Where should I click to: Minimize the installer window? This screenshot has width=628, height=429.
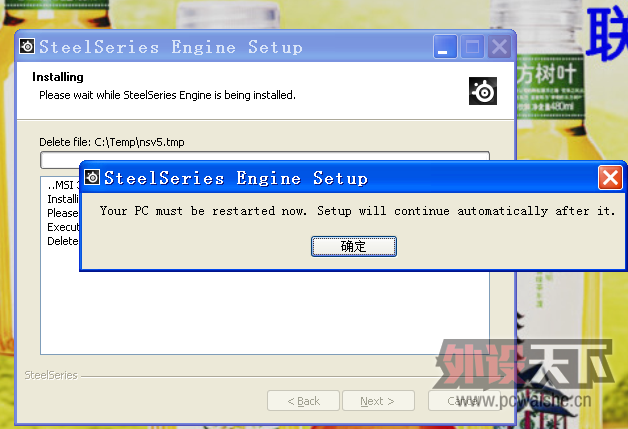tap(445, 47)
